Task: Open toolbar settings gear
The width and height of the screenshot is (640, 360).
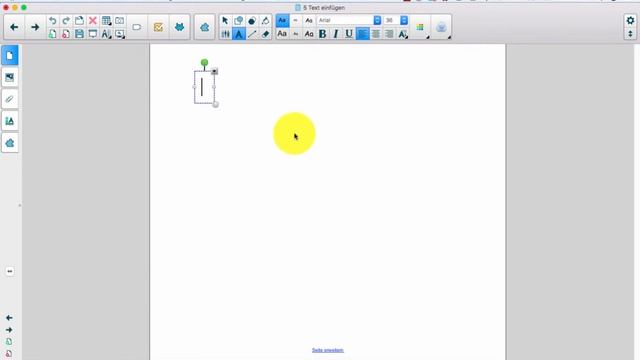Action: click(630, 20)
